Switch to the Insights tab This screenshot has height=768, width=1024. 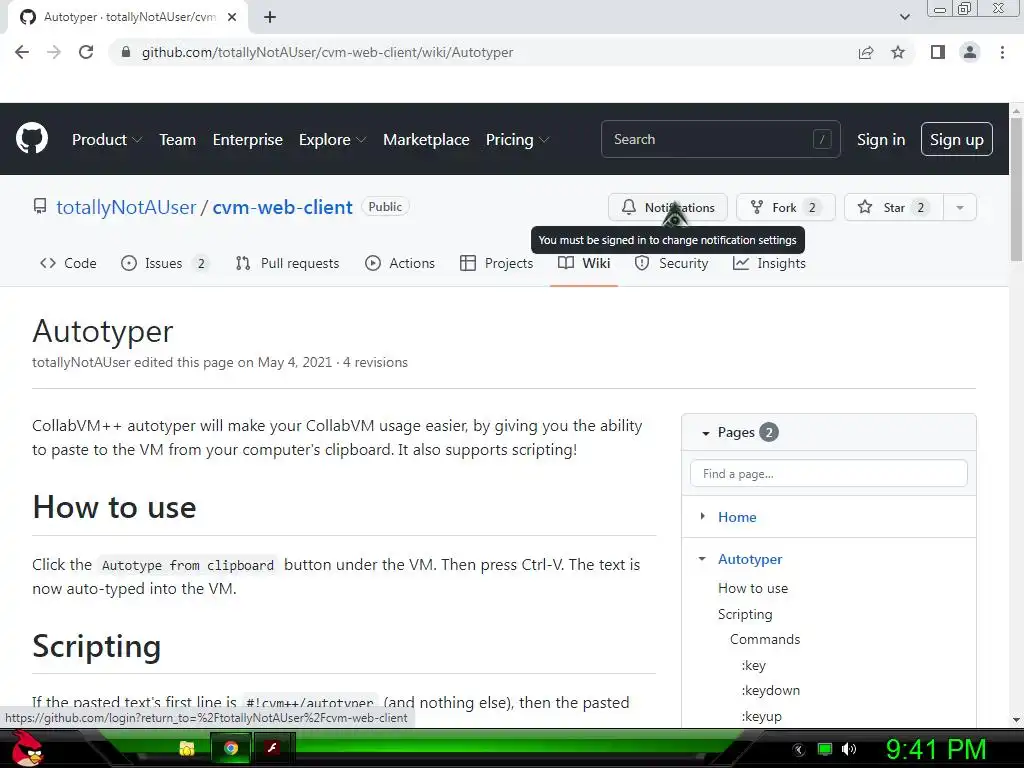click(769, 263)
